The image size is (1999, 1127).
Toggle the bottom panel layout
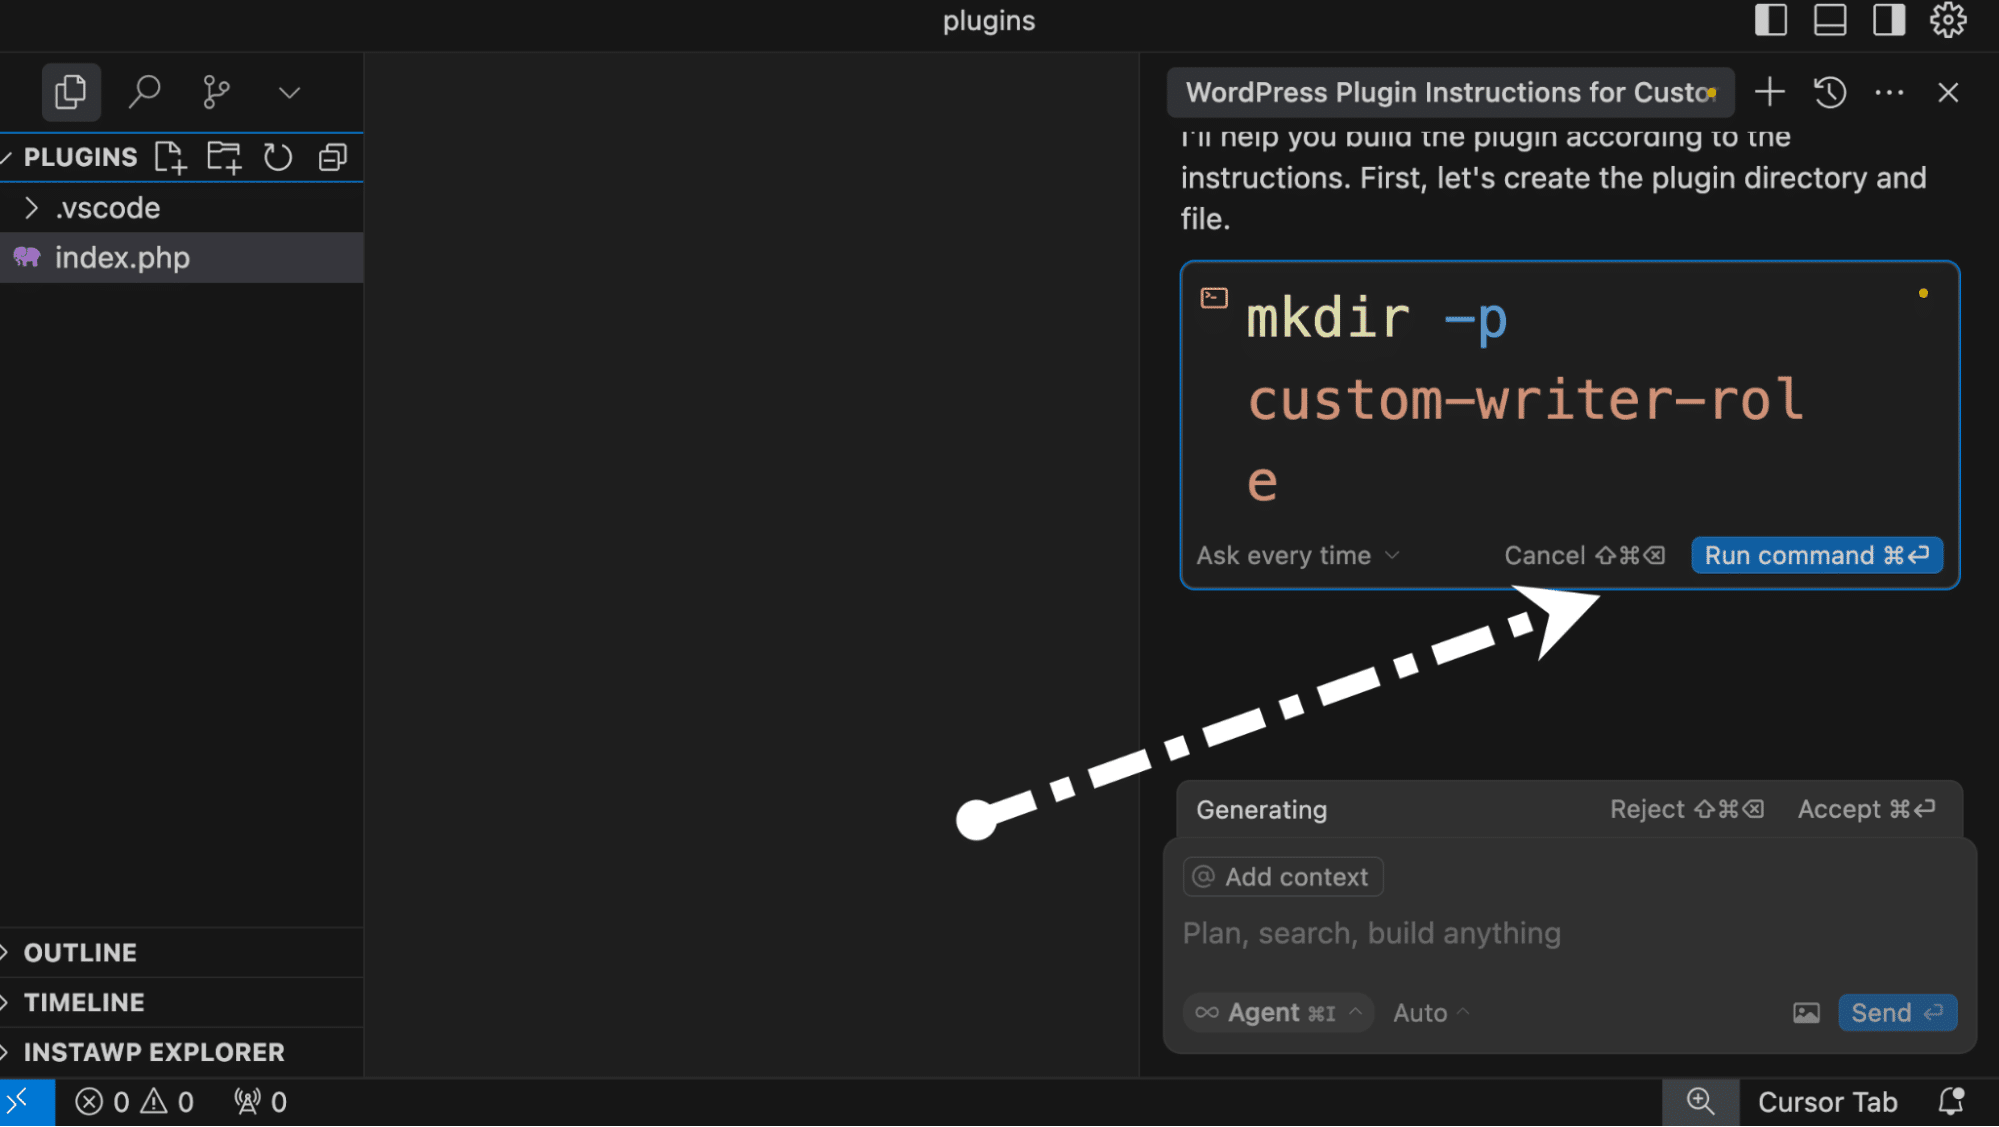pos(1829,20)
